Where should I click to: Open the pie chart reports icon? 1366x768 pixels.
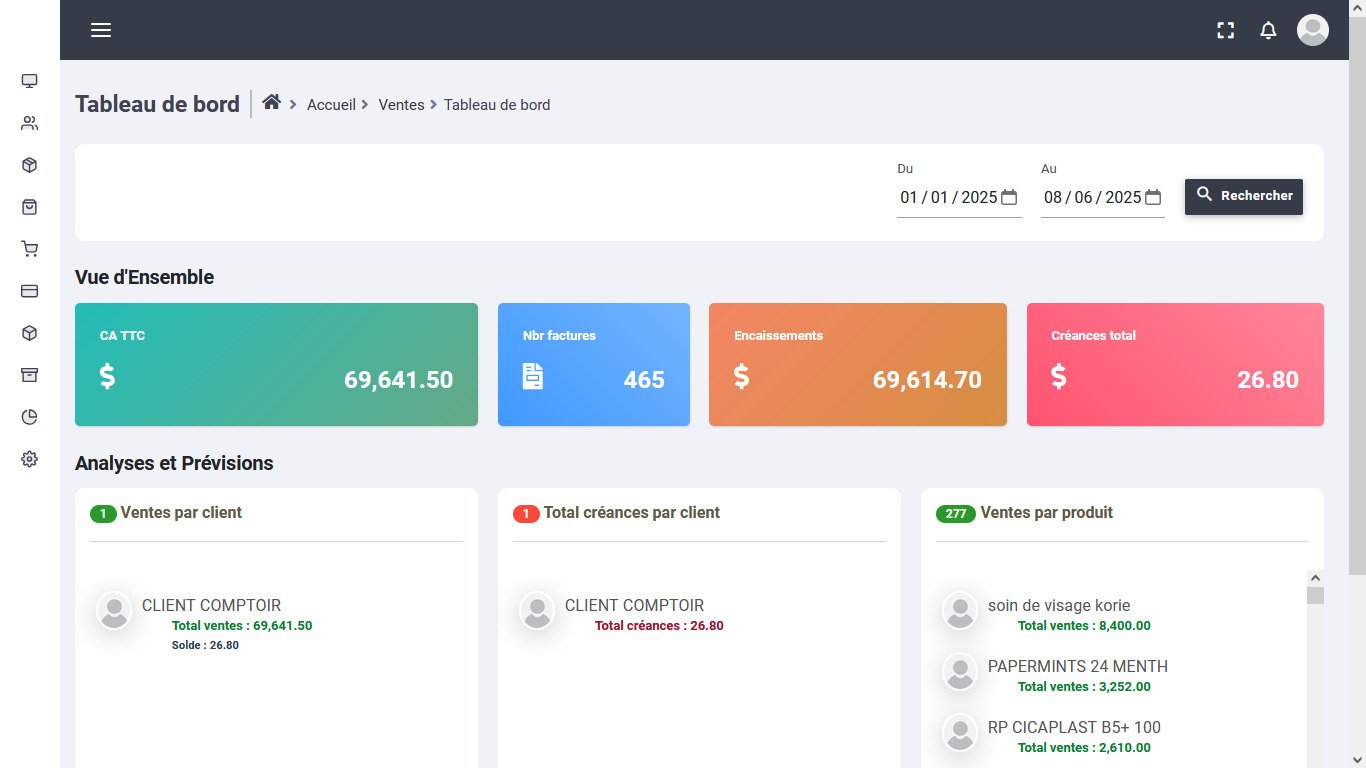tap(29, 417)
